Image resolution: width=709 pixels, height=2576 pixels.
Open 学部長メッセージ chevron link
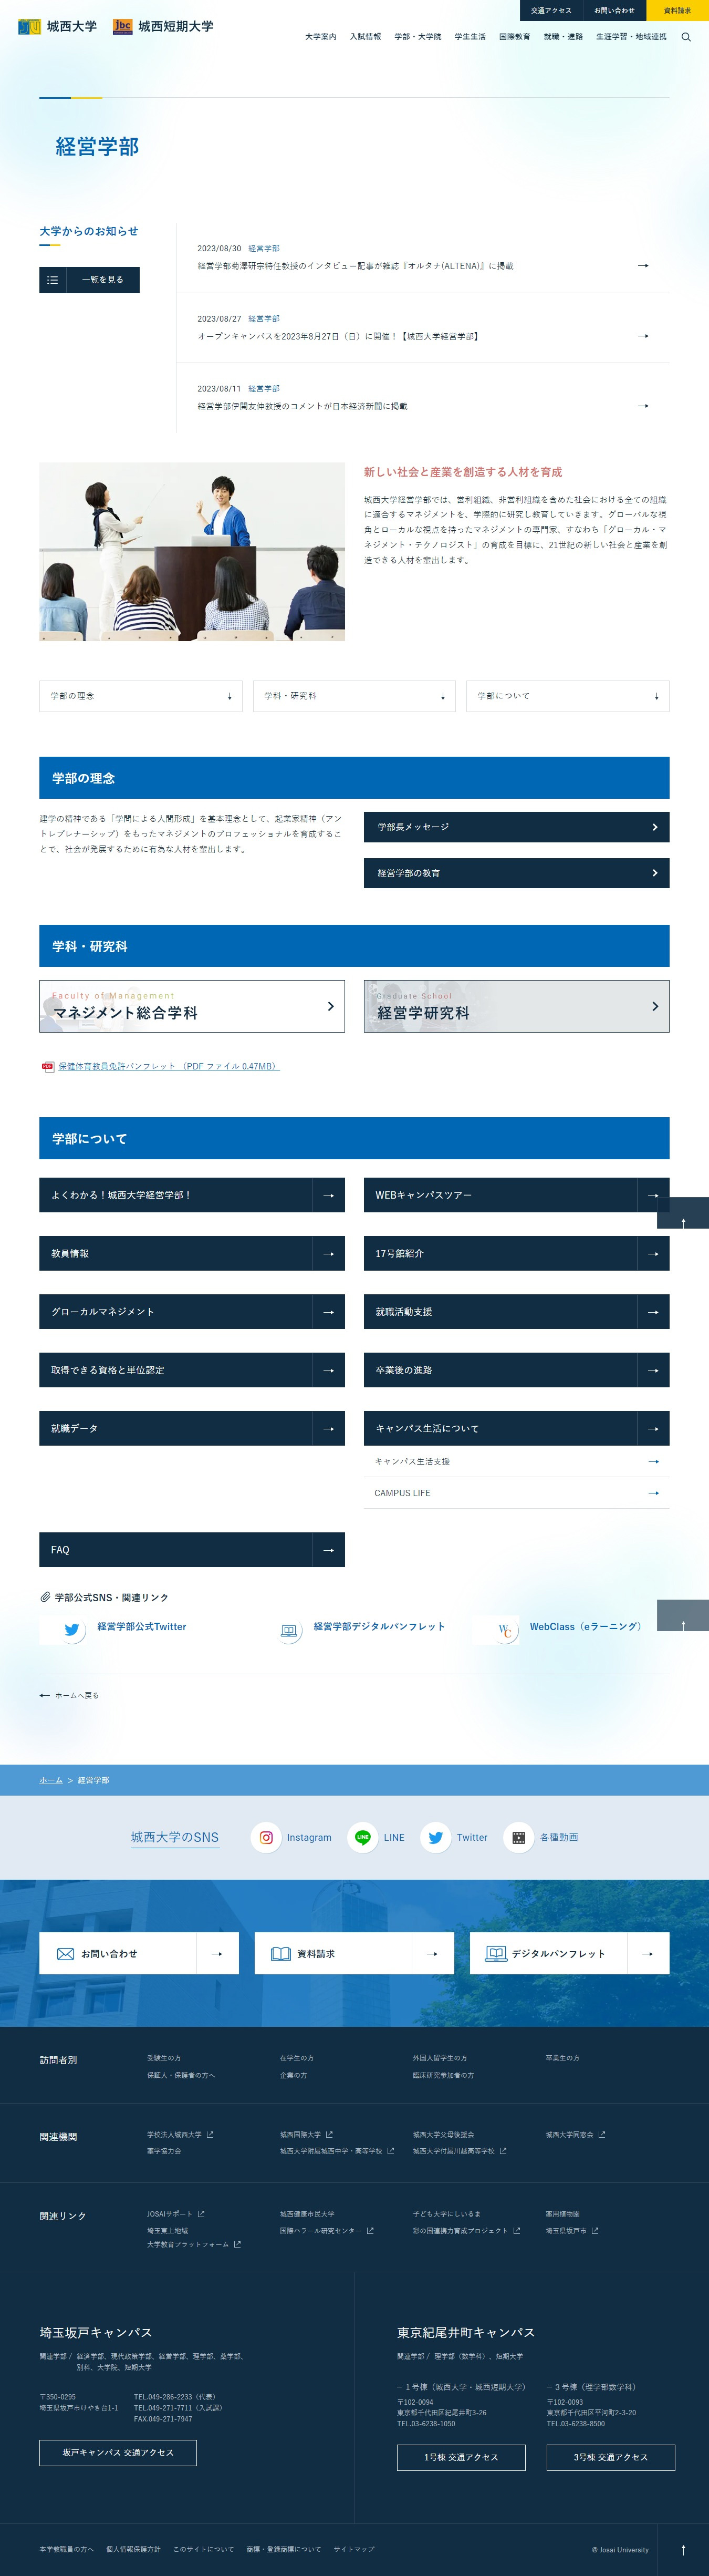click(x=517, y=827)
